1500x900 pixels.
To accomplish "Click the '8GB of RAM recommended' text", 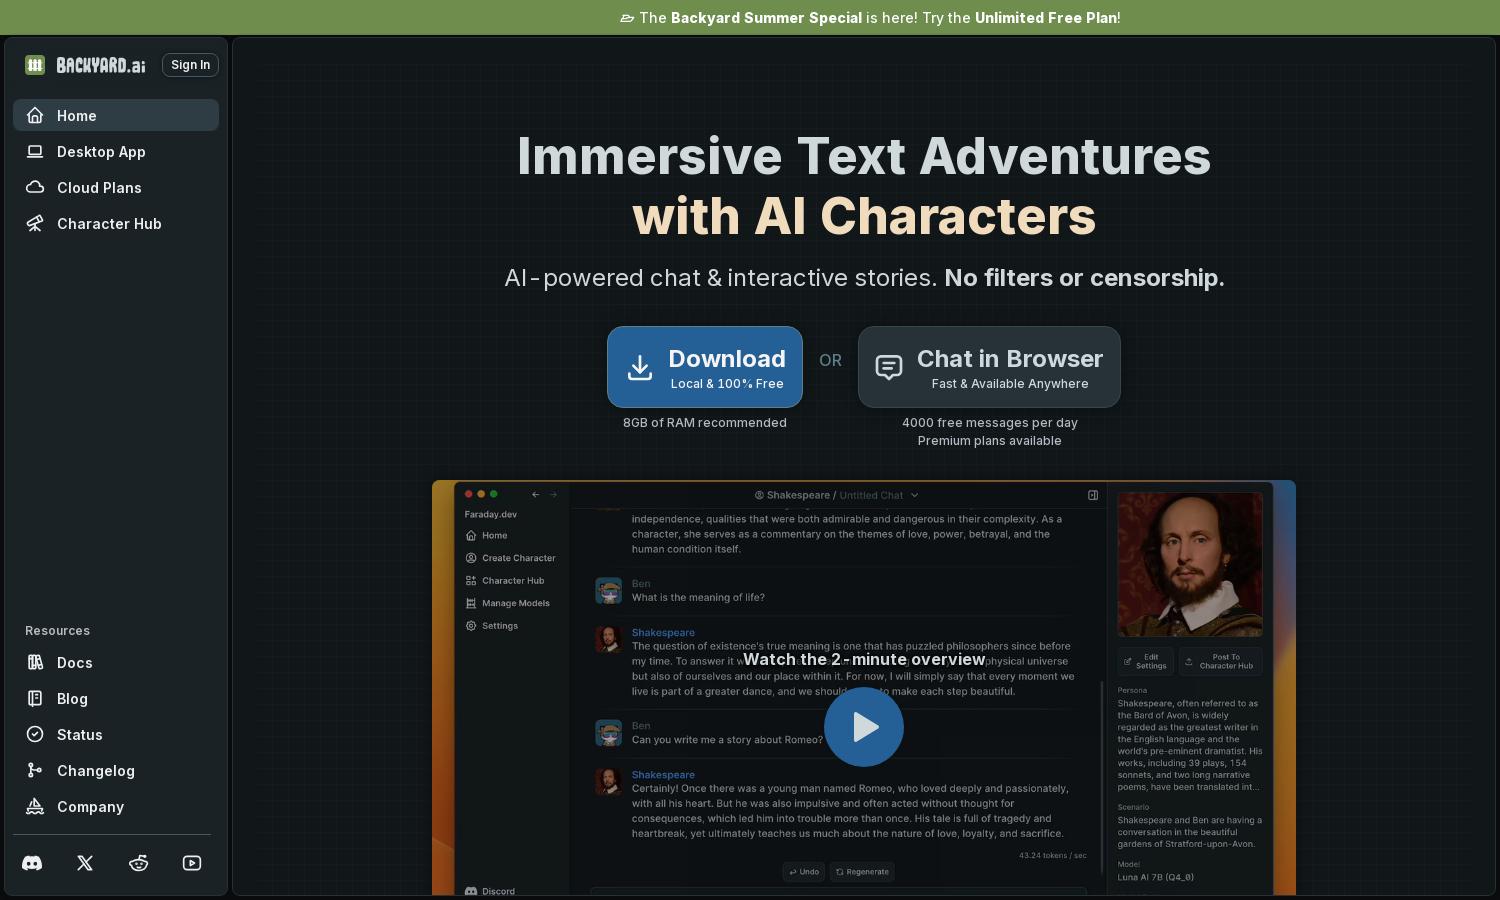I will (x=705, y=423).
